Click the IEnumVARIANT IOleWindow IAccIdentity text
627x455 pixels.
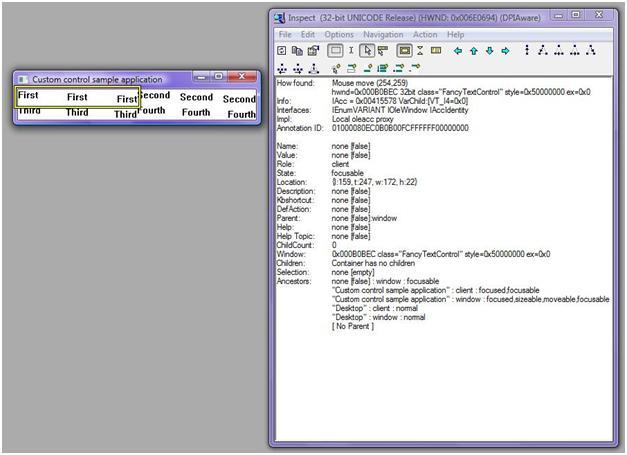400,110
